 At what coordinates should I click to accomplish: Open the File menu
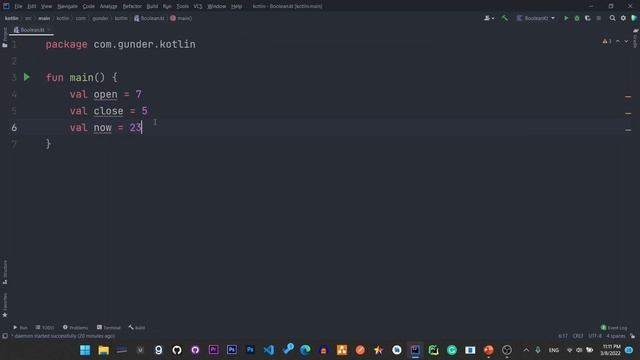(18, 6)
